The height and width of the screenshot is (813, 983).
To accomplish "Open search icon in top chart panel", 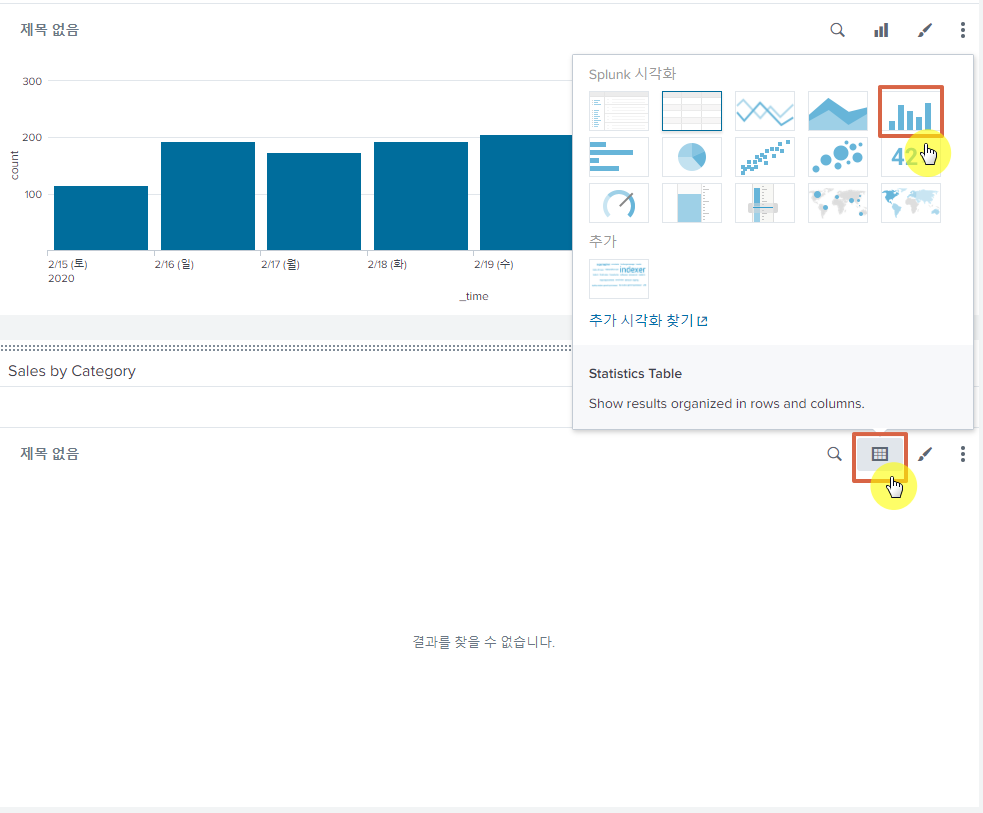I will (x=837, y=30).
